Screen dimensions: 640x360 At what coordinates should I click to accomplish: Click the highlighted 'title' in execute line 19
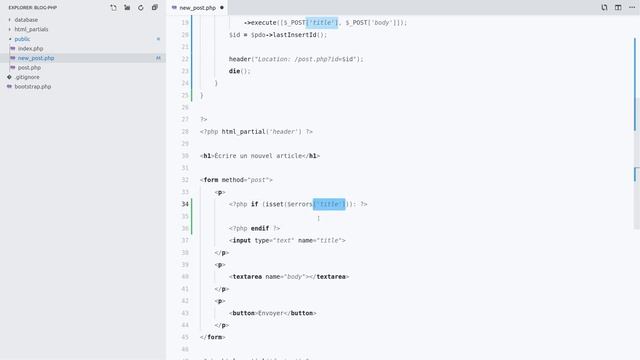(322, 22)
